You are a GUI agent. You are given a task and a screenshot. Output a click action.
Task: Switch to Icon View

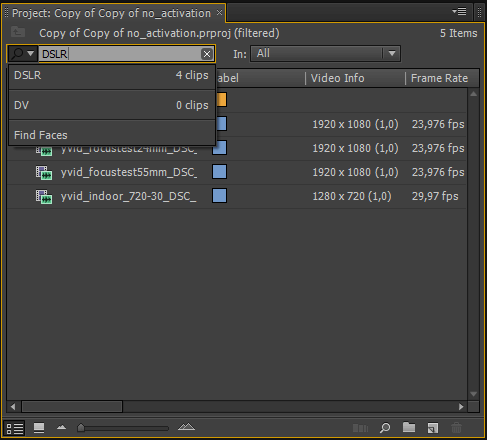coord(39,428)
